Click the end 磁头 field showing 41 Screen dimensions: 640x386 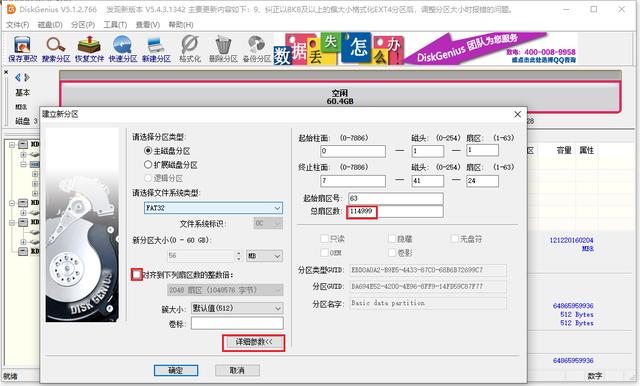tap(428, 181)
